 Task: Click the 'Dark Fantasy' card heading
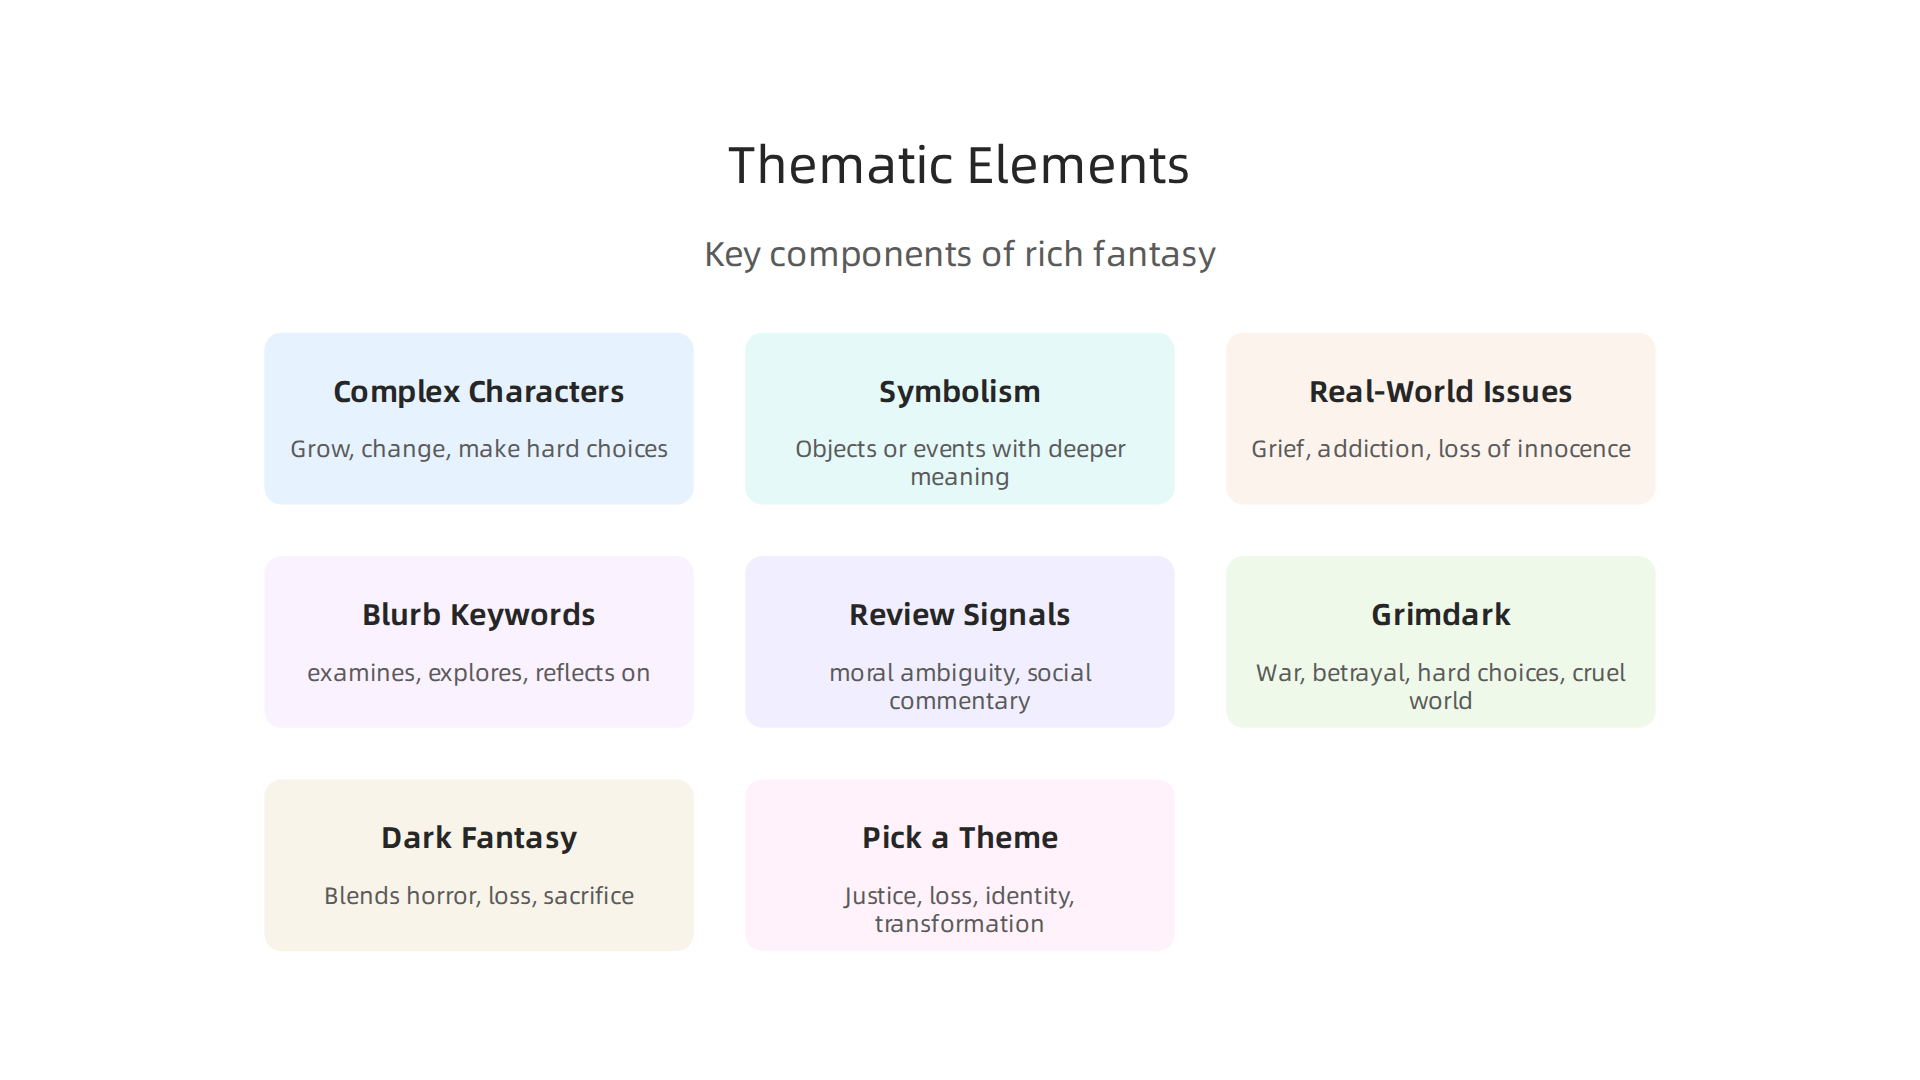click(x=478, y=838)
